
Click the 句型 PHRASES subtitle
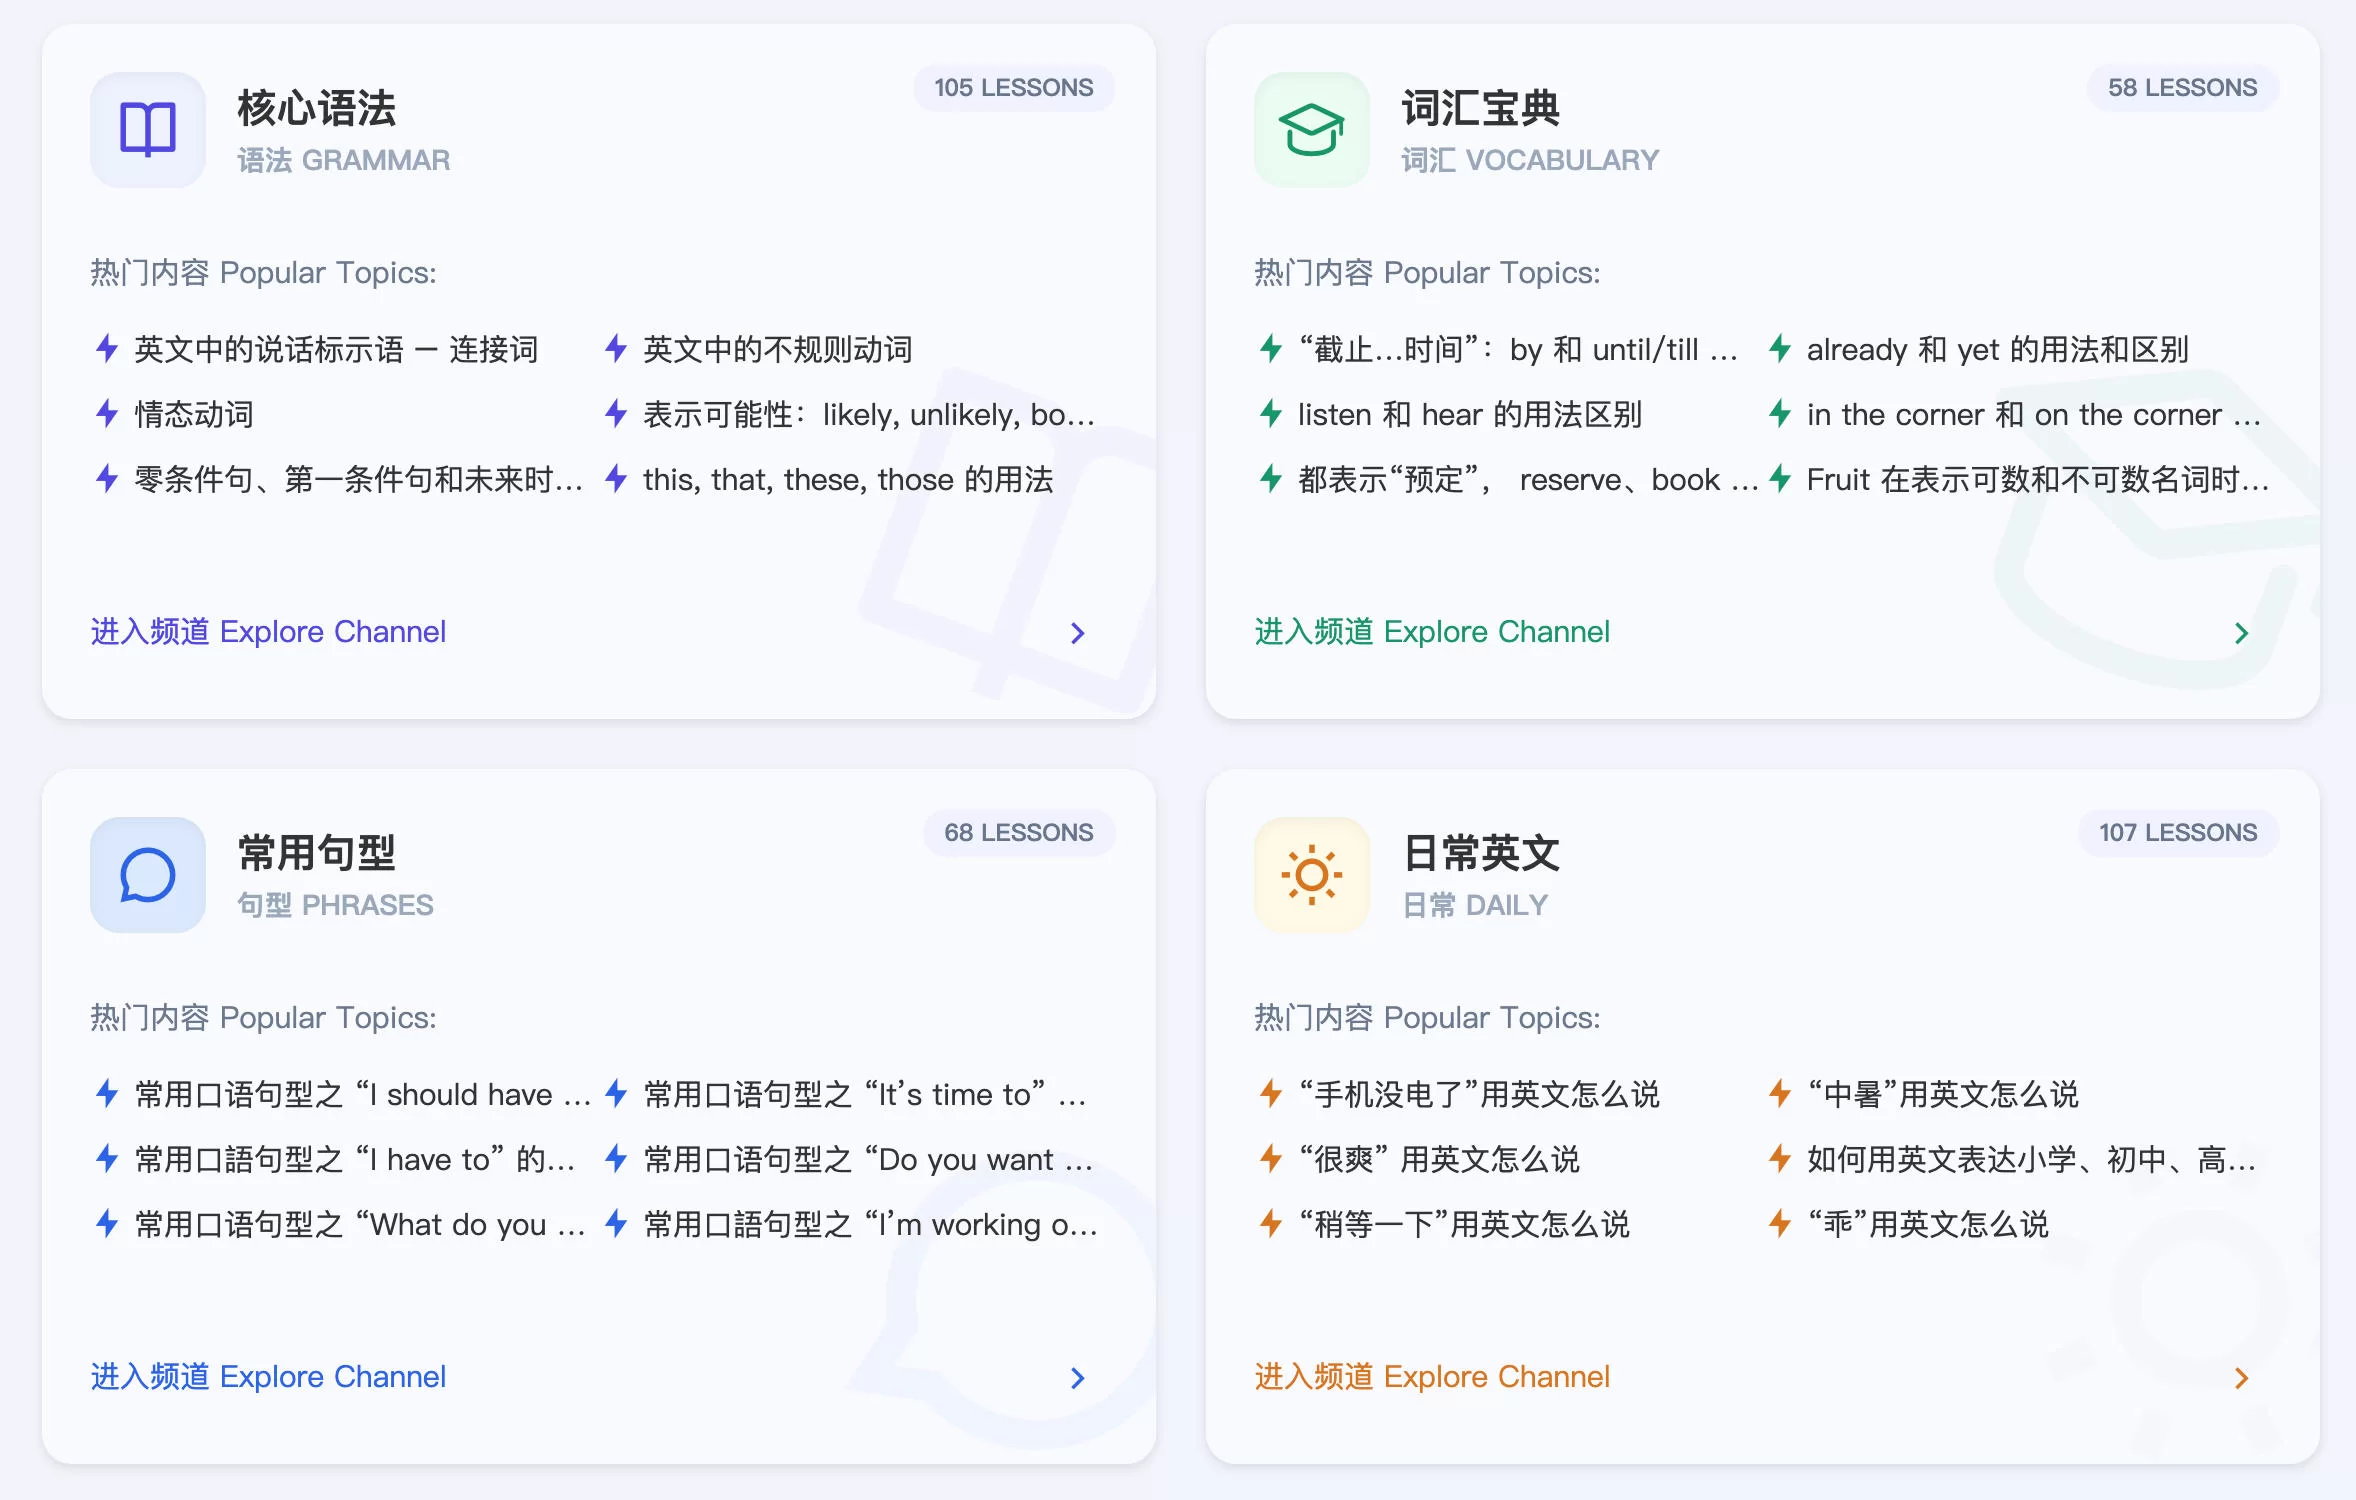[335, 905]
